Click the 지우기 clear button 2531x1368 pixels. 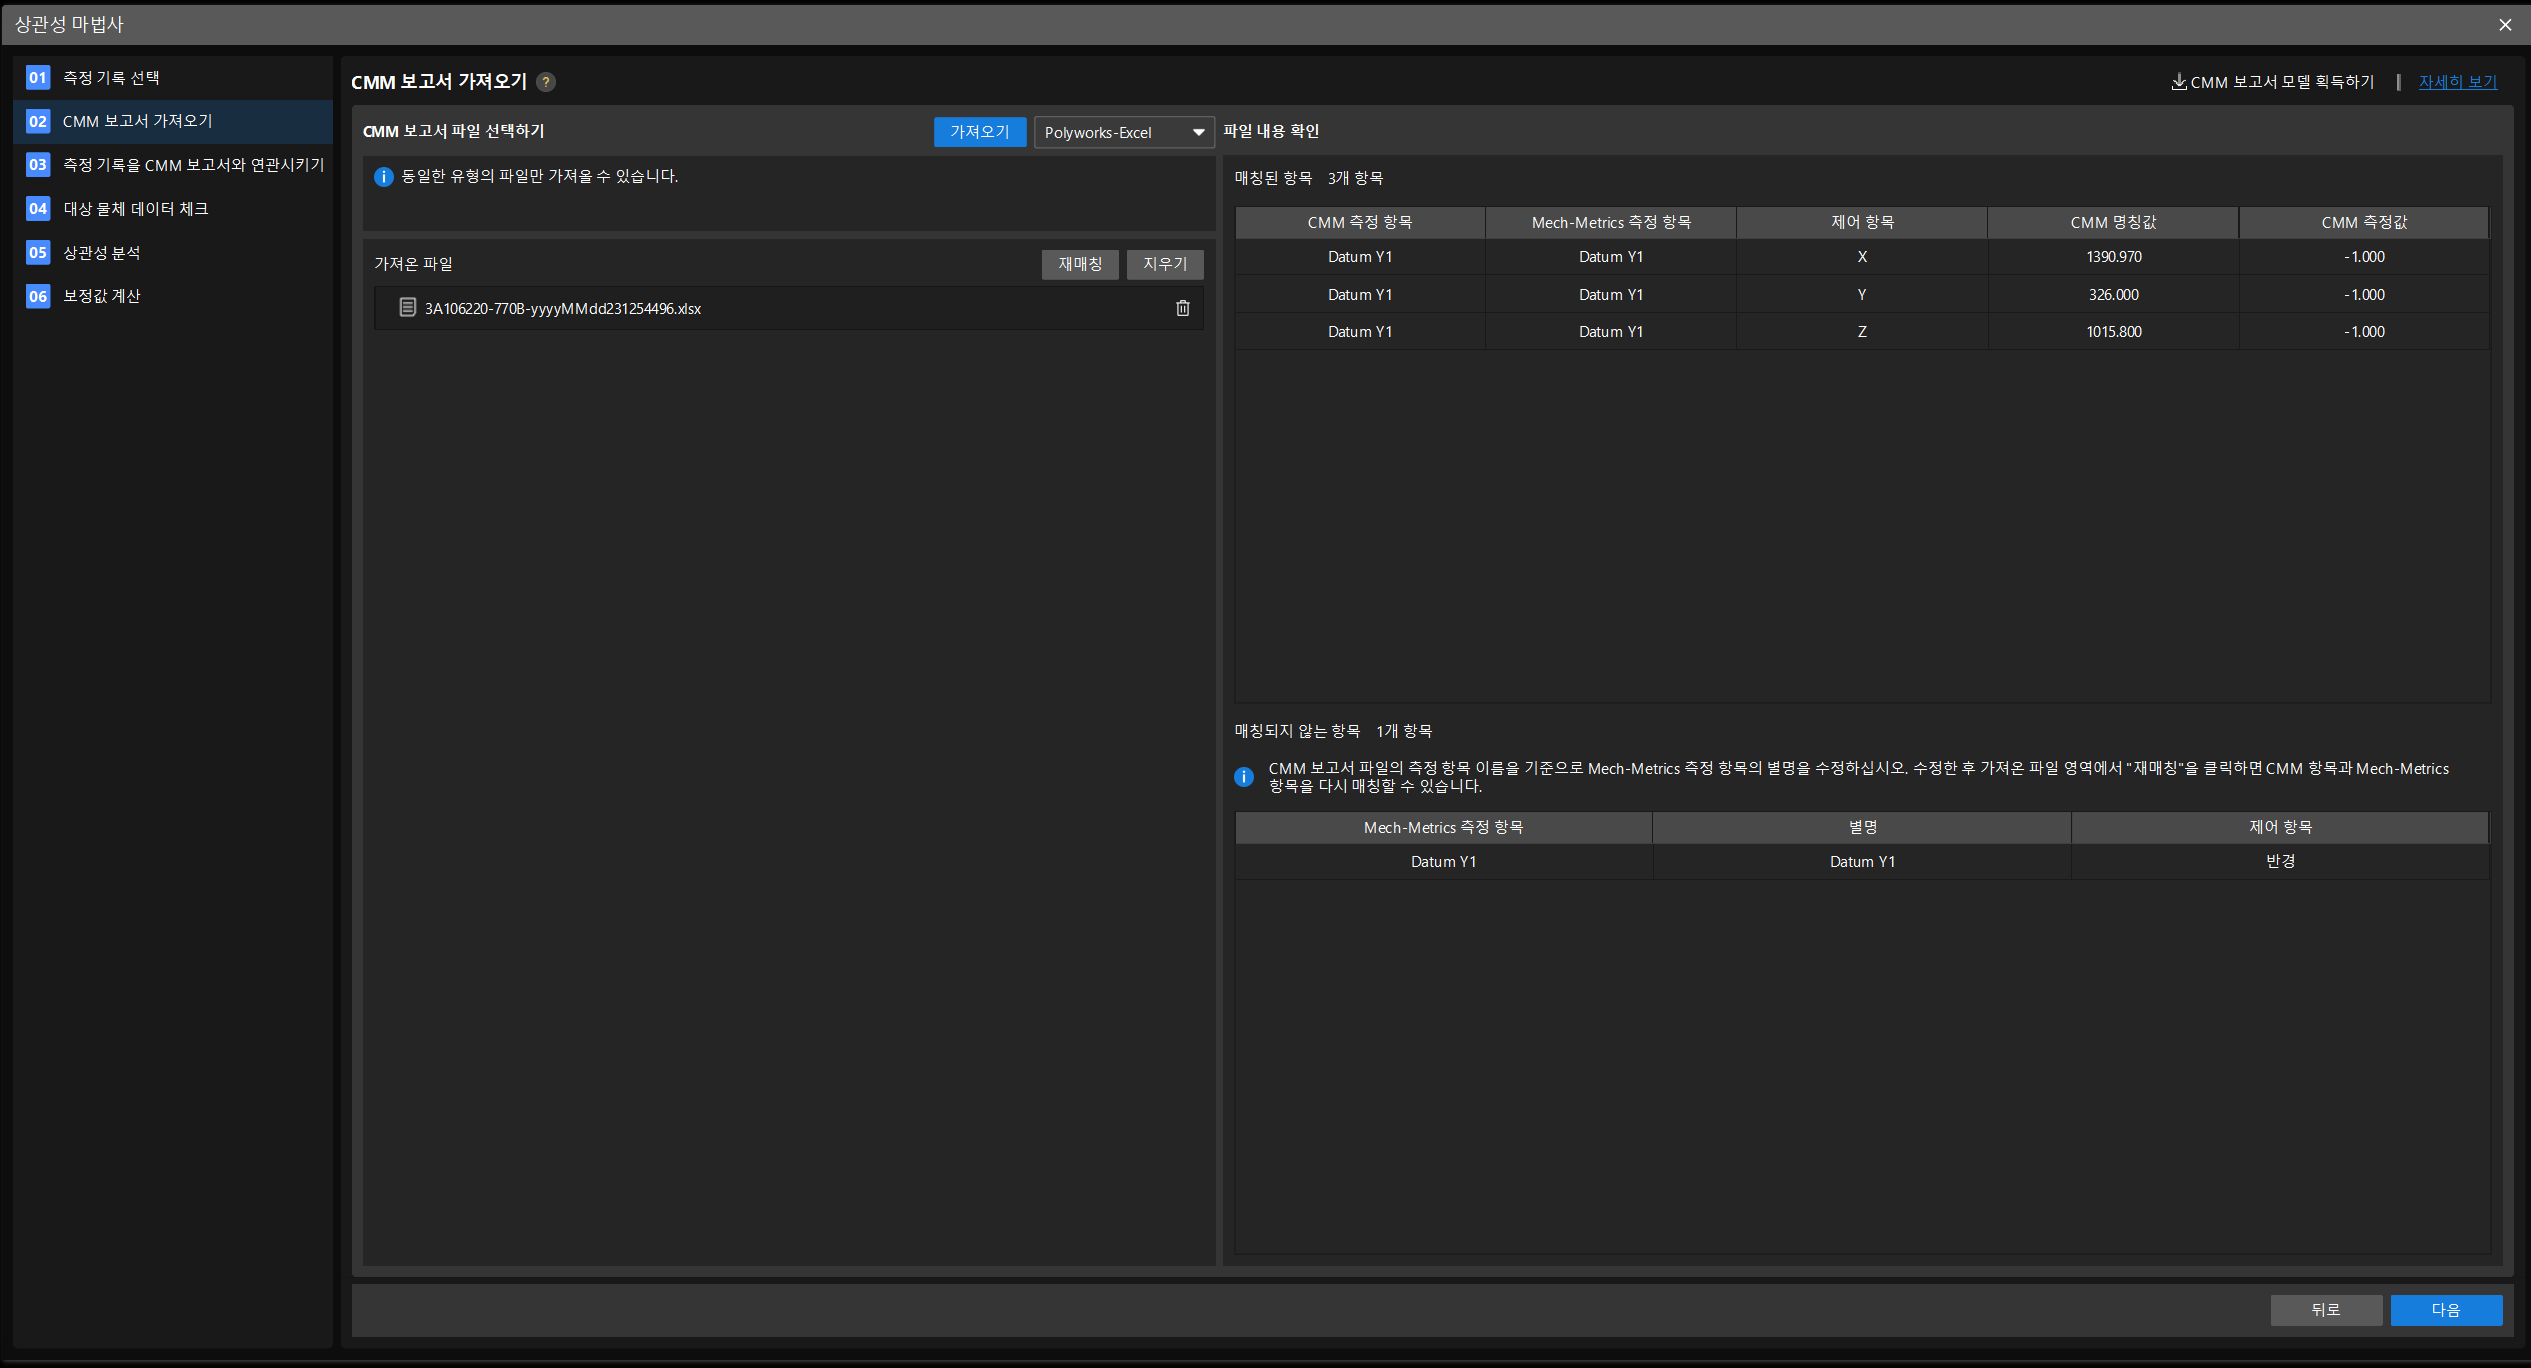tap(1165, 264)
